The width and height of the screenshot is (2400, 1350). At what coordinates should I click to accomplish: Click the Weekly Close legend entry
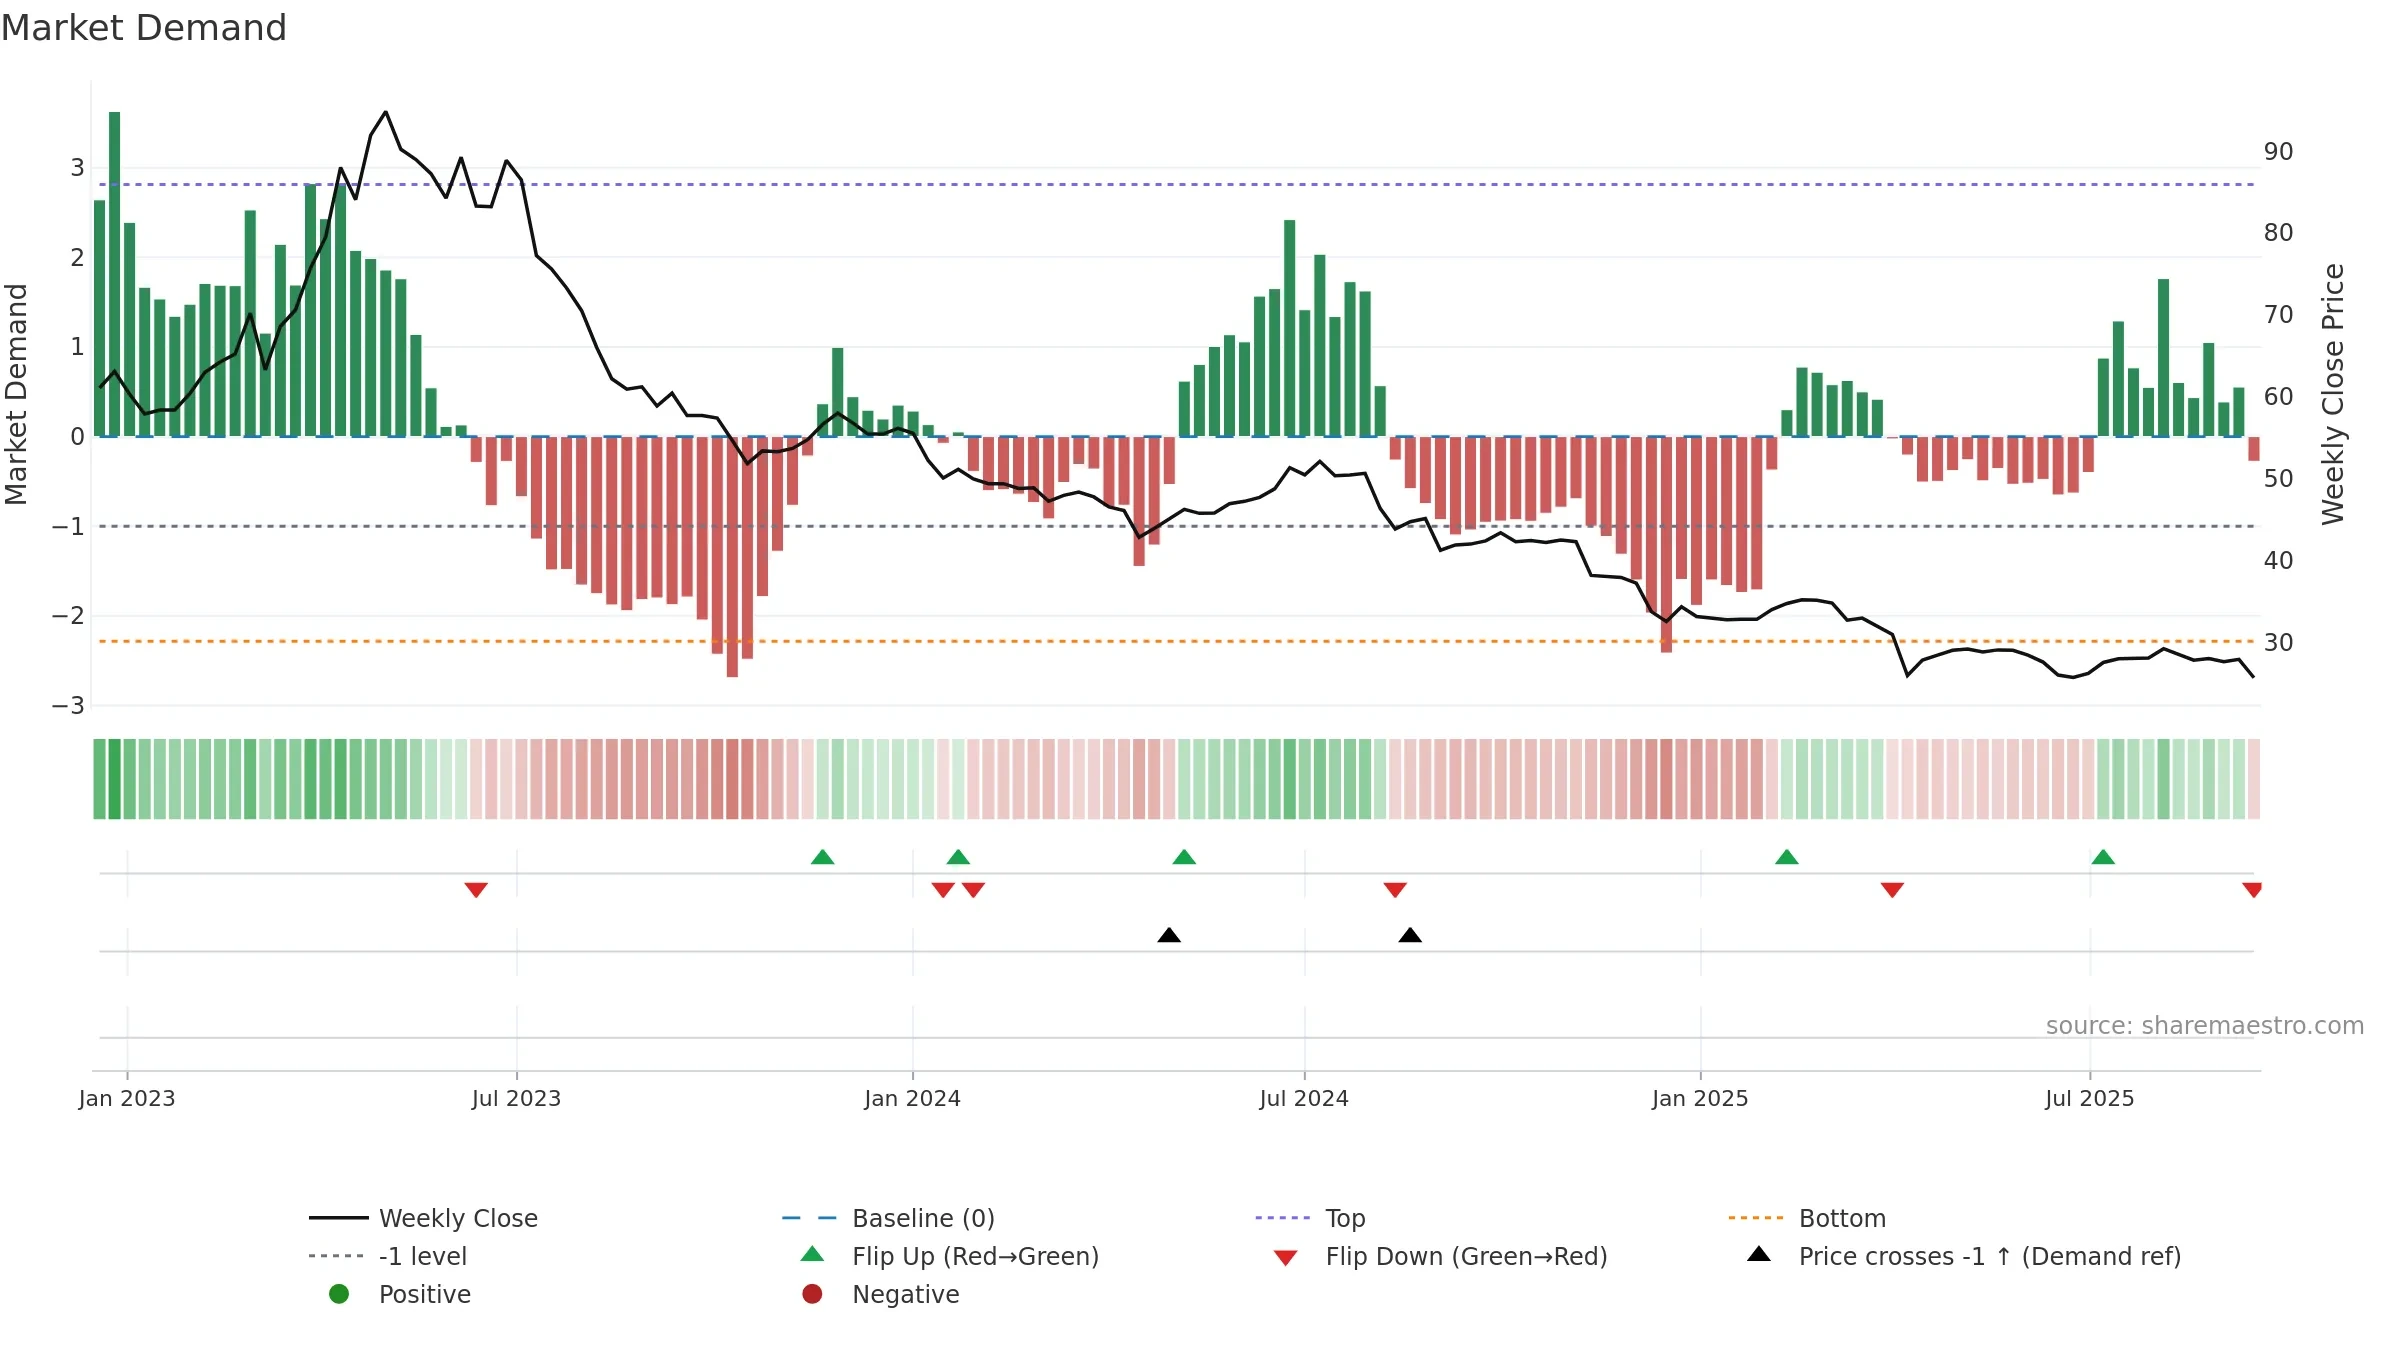tap(423, 1218)
